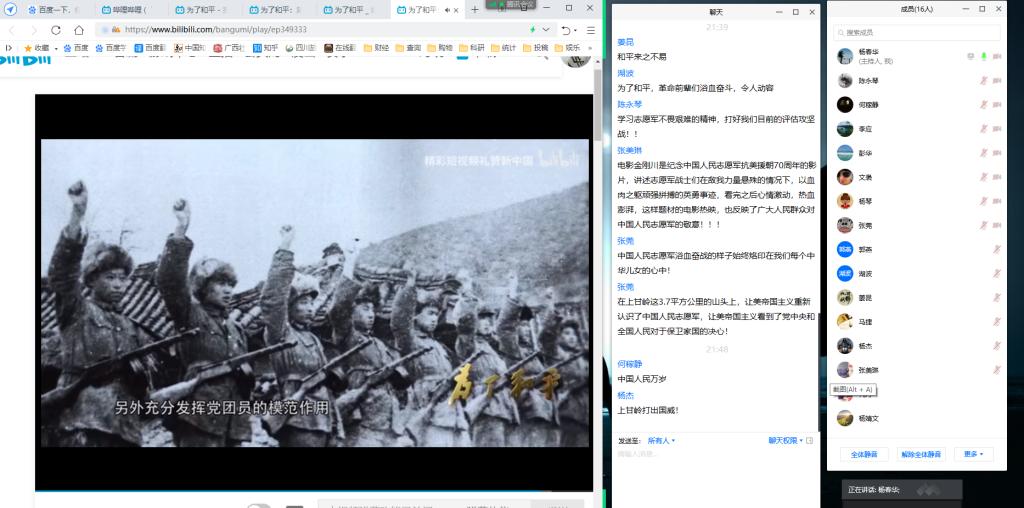This screenshot has width=1024, height=508.
Task: Click the 知乎 bookmark icon
Action: click(x=257, y=48)
